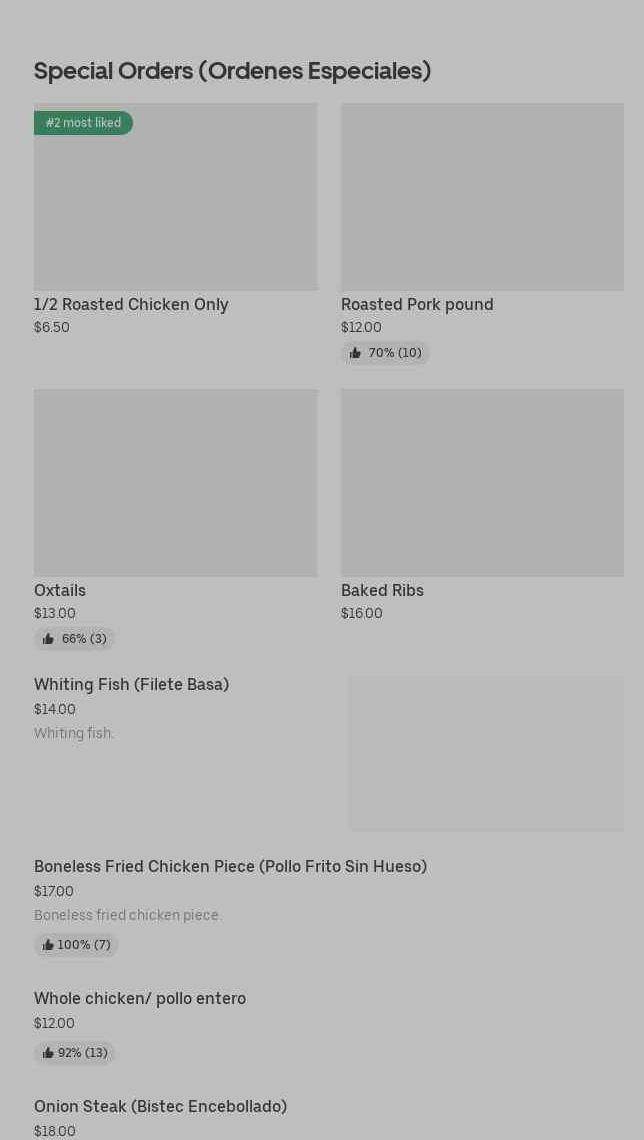Open Boneless Fried Chicken Piece item
Image resolution: width=644 pixels, height=1140 pixels.
point(230,866)
